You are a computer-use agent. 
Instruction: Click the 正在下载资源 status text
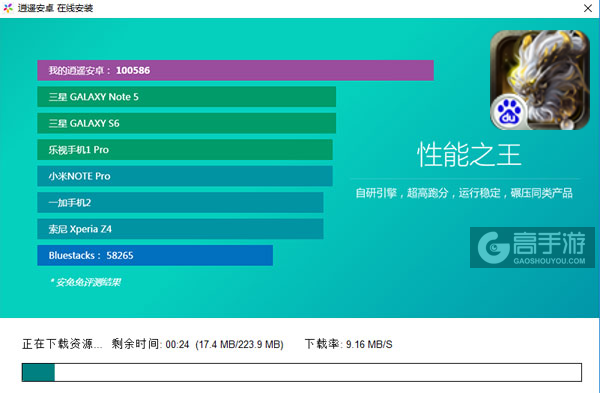pyautogui.click(x=62, y=344)
